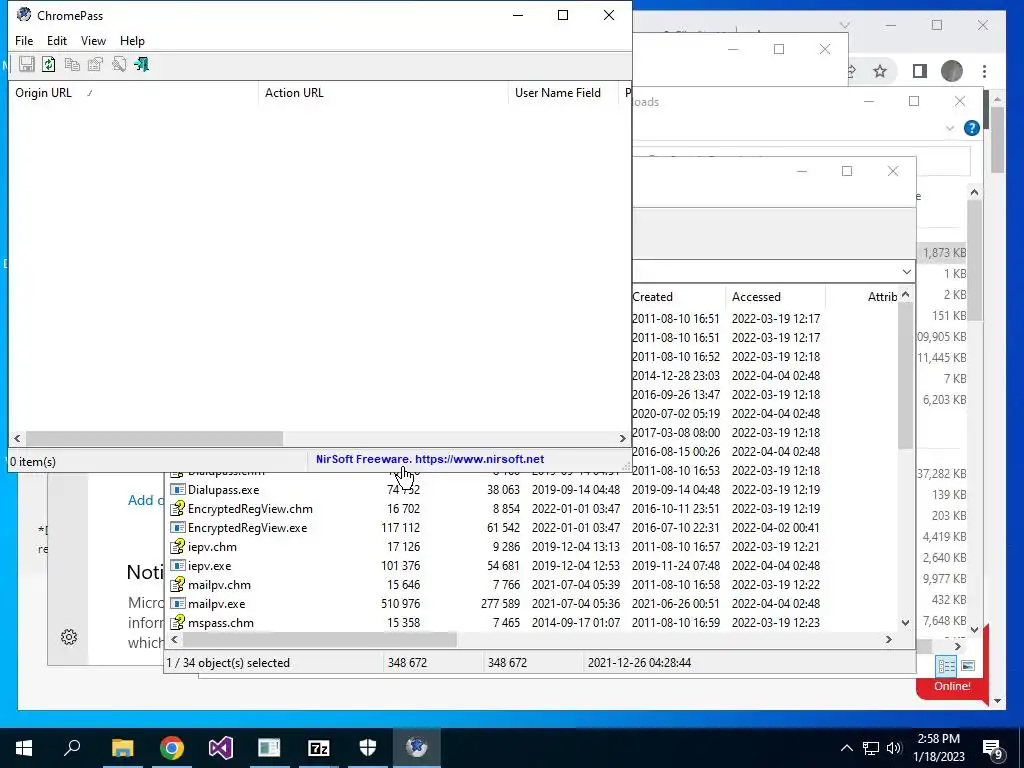The width and height of the screenshot is (1024, 768).
Task: Open the Windows Start menu
Action: tap(24, 748)
